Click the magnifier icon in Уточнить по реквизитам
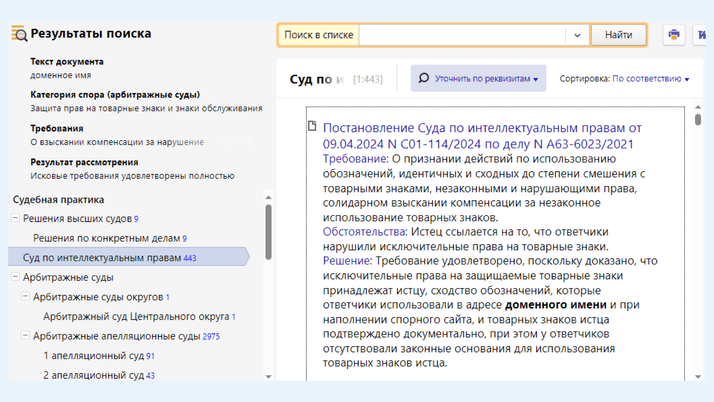The height and width of the screenshot is (402, 714). pos(423,78)
